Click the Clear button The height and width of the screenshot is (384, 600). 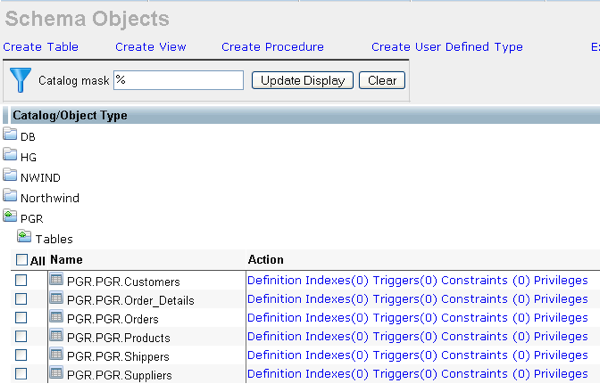pyautogui.click(x=382, y=80)
